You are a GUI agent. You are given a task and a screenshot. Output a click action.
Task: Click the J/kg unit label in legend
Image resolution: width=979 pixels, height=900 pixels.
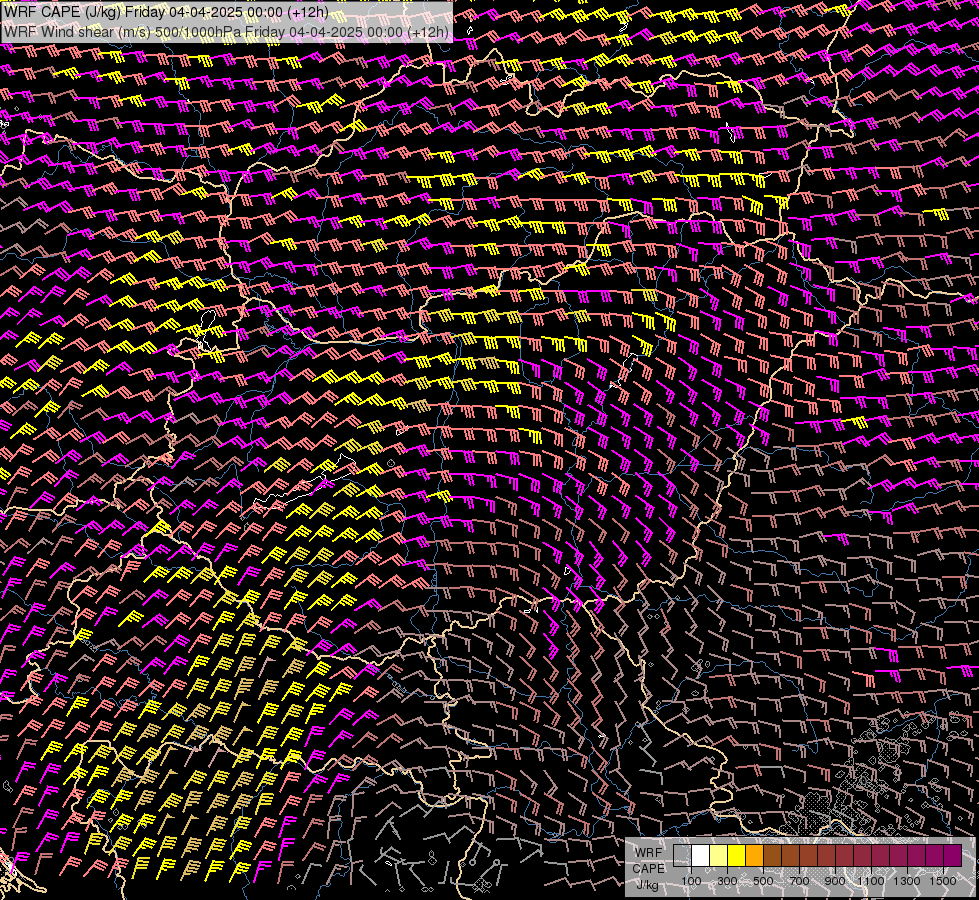pos(648,884)
